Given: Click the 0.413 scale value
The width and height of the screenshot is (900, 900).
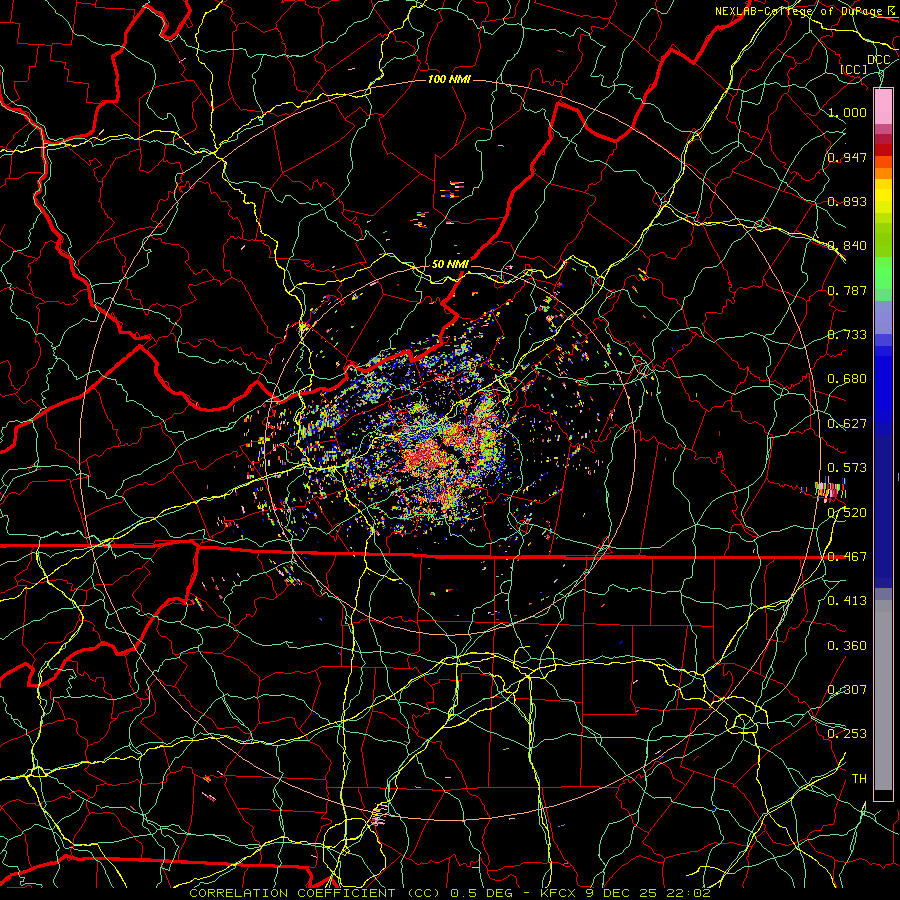Looking at the screenshot, I should tap(847, 601).
